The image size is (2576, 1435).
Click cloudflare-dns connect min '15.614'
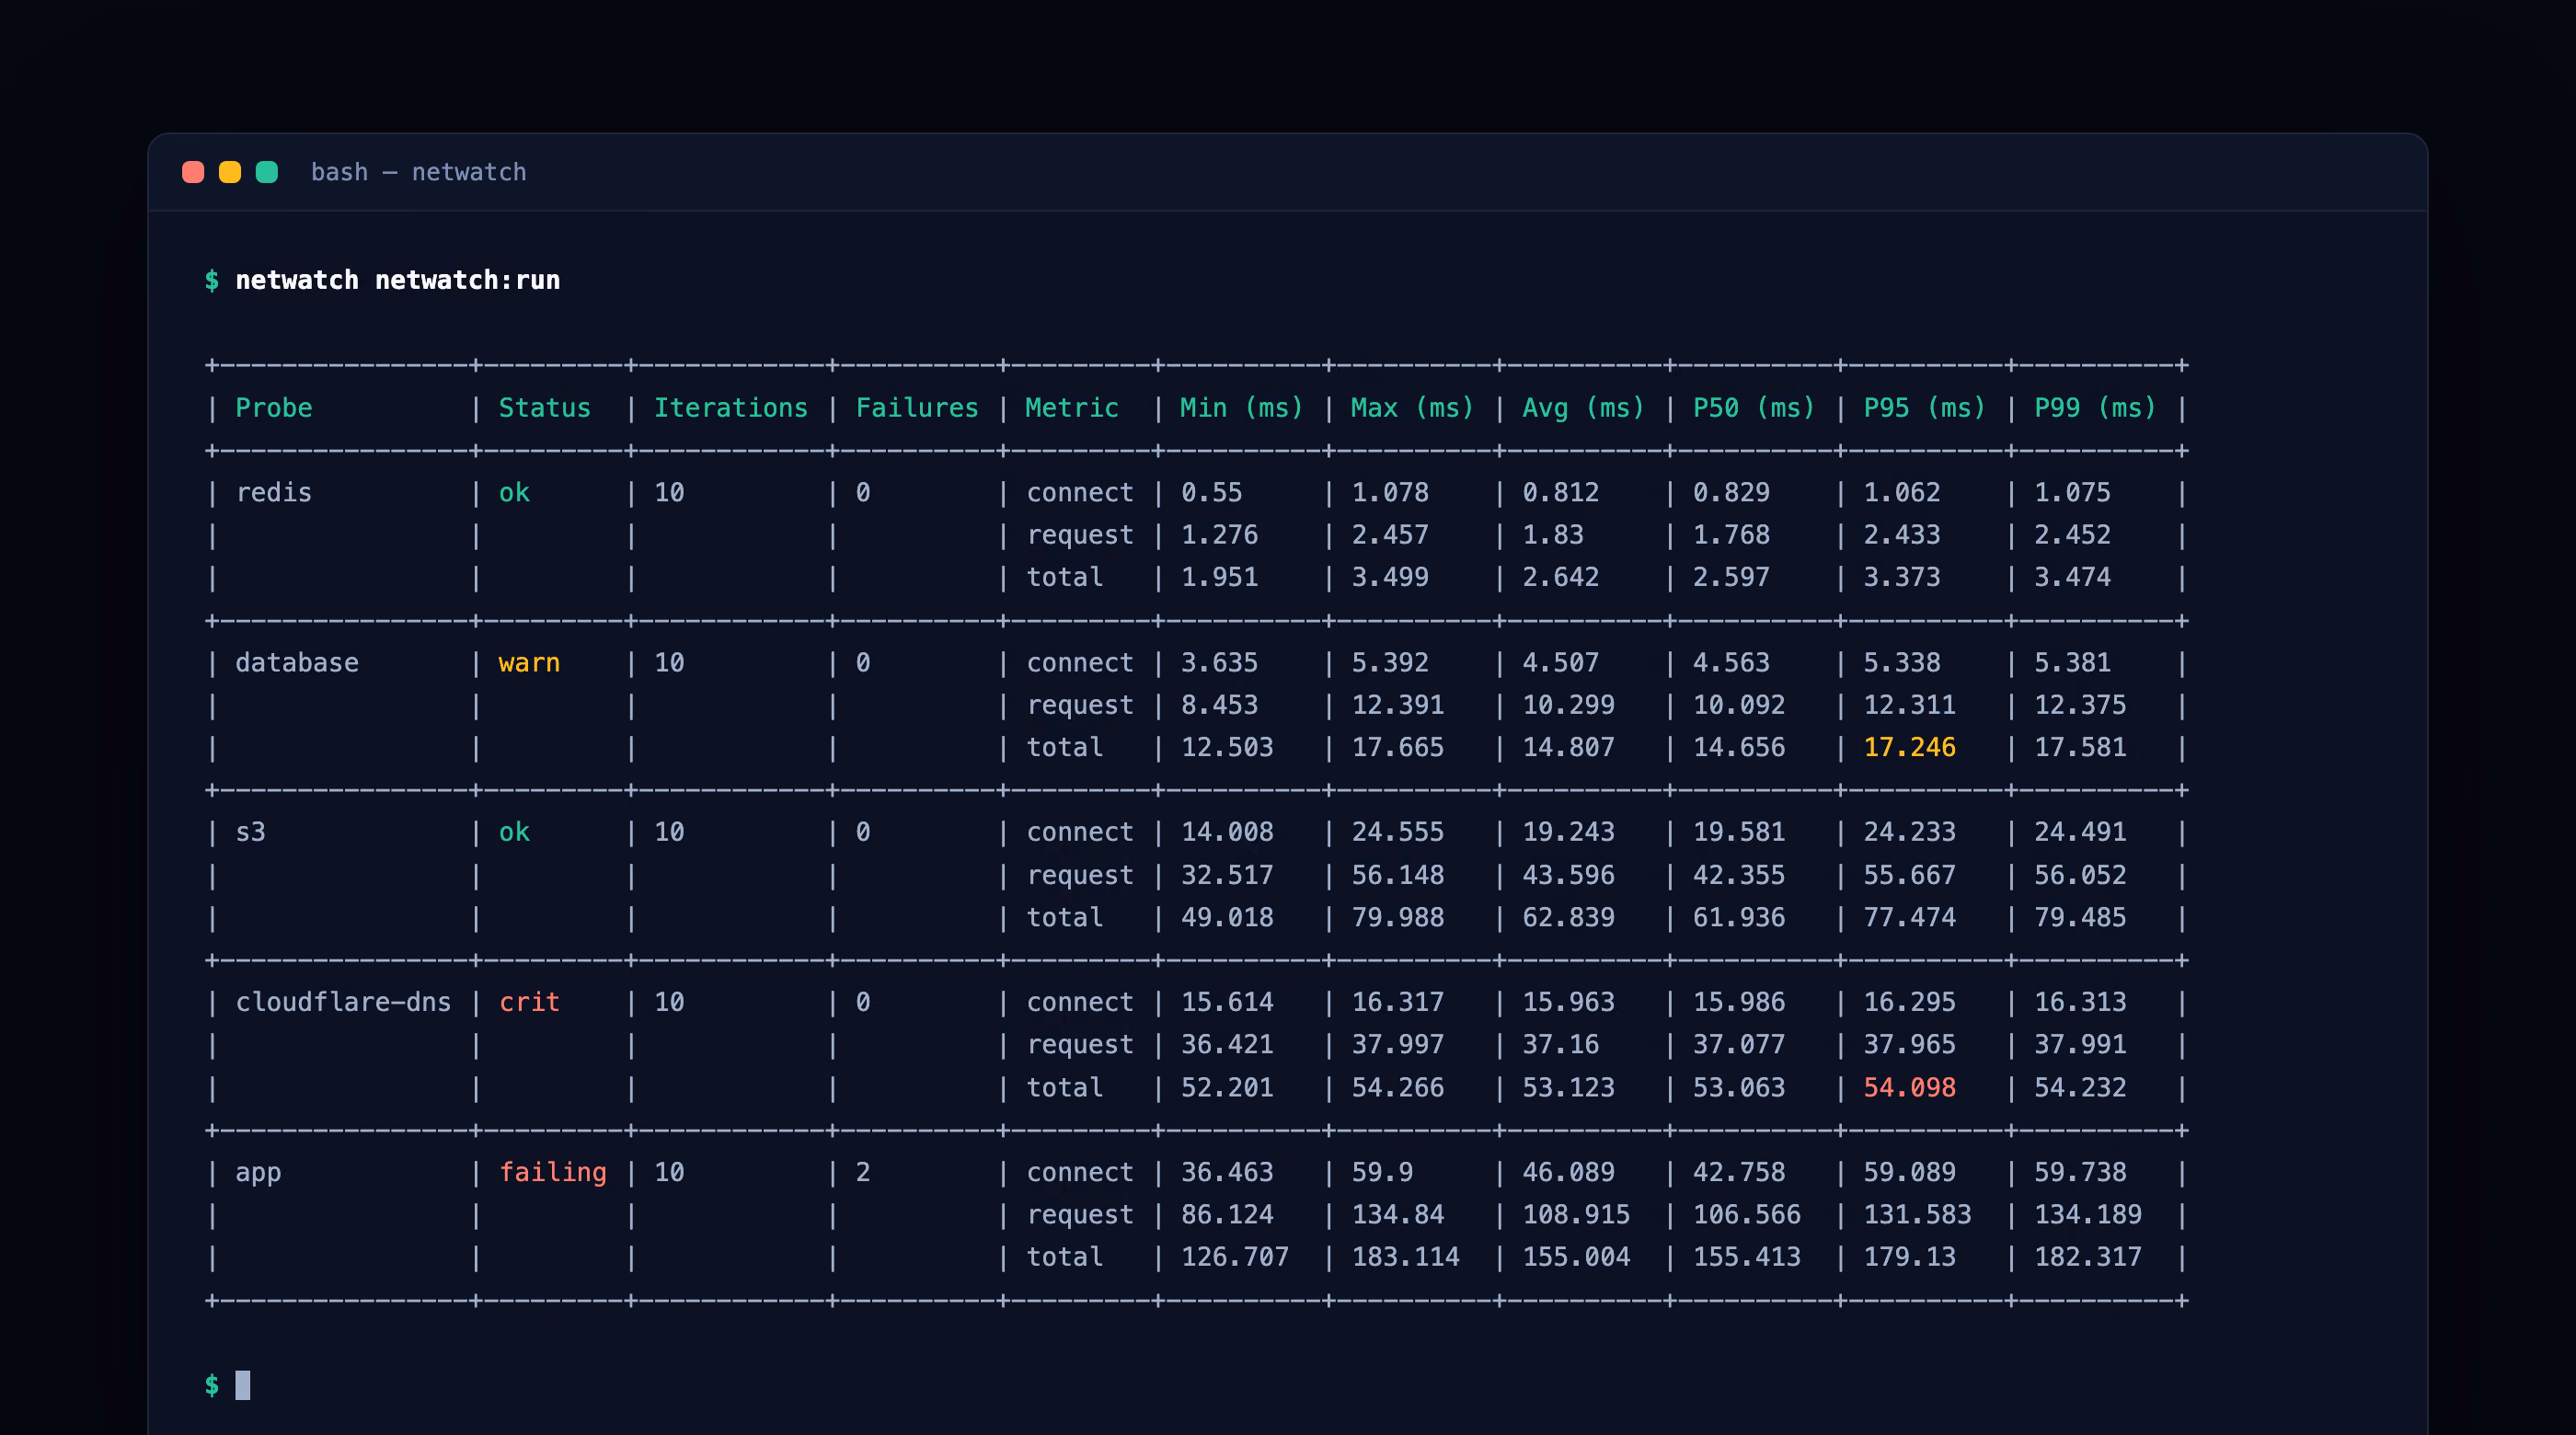coord(1227,1002)
